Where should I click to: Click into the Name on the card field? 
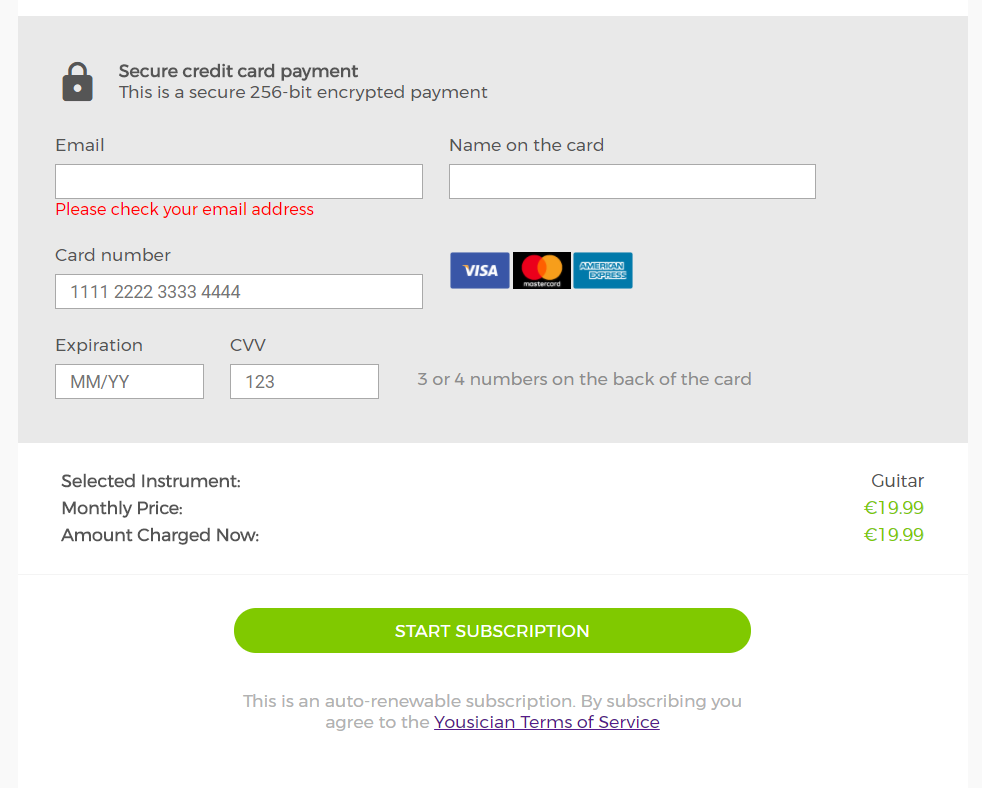[632, 182]
